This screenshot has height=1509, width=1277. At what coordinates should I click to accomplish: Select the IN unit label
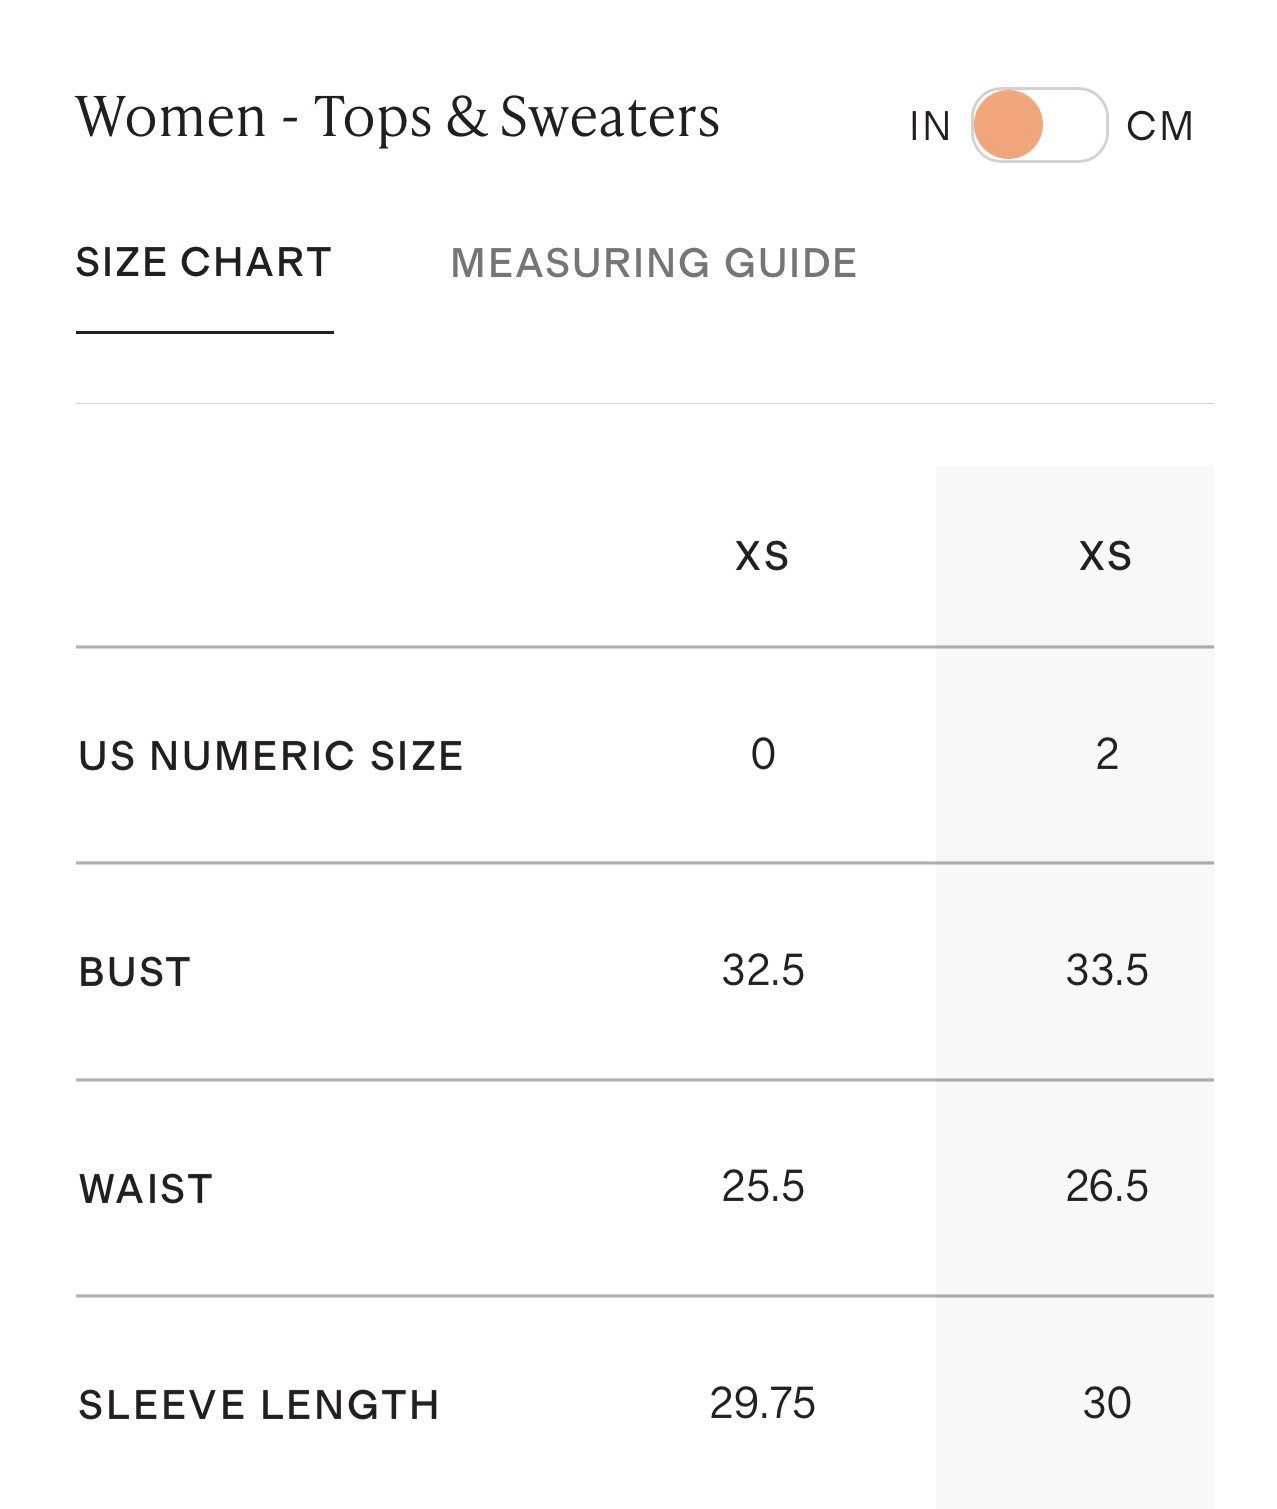930,127
